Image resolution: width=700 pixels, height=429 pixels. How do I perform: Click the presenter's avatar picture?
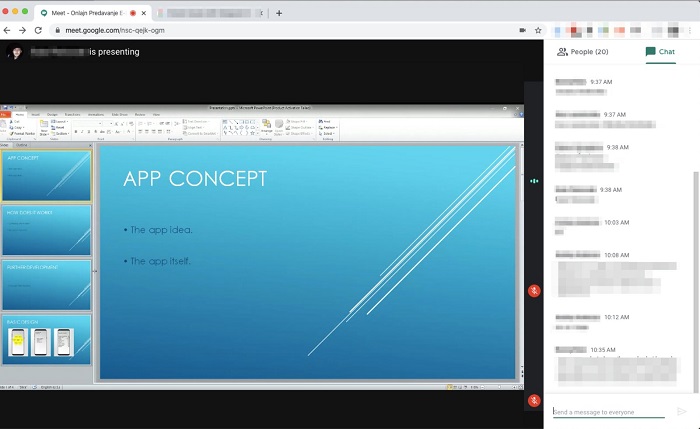15,52
